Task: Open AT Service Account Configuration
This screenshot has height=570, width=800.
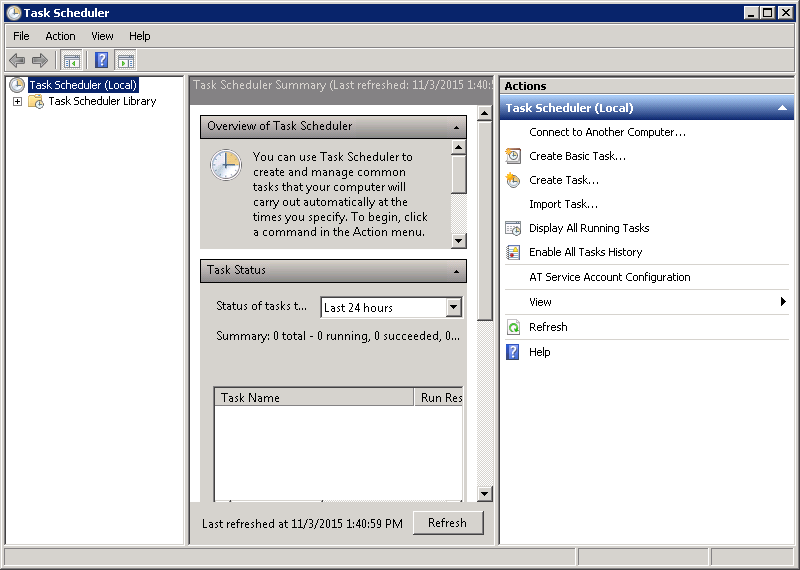Action: click(610, 277)
